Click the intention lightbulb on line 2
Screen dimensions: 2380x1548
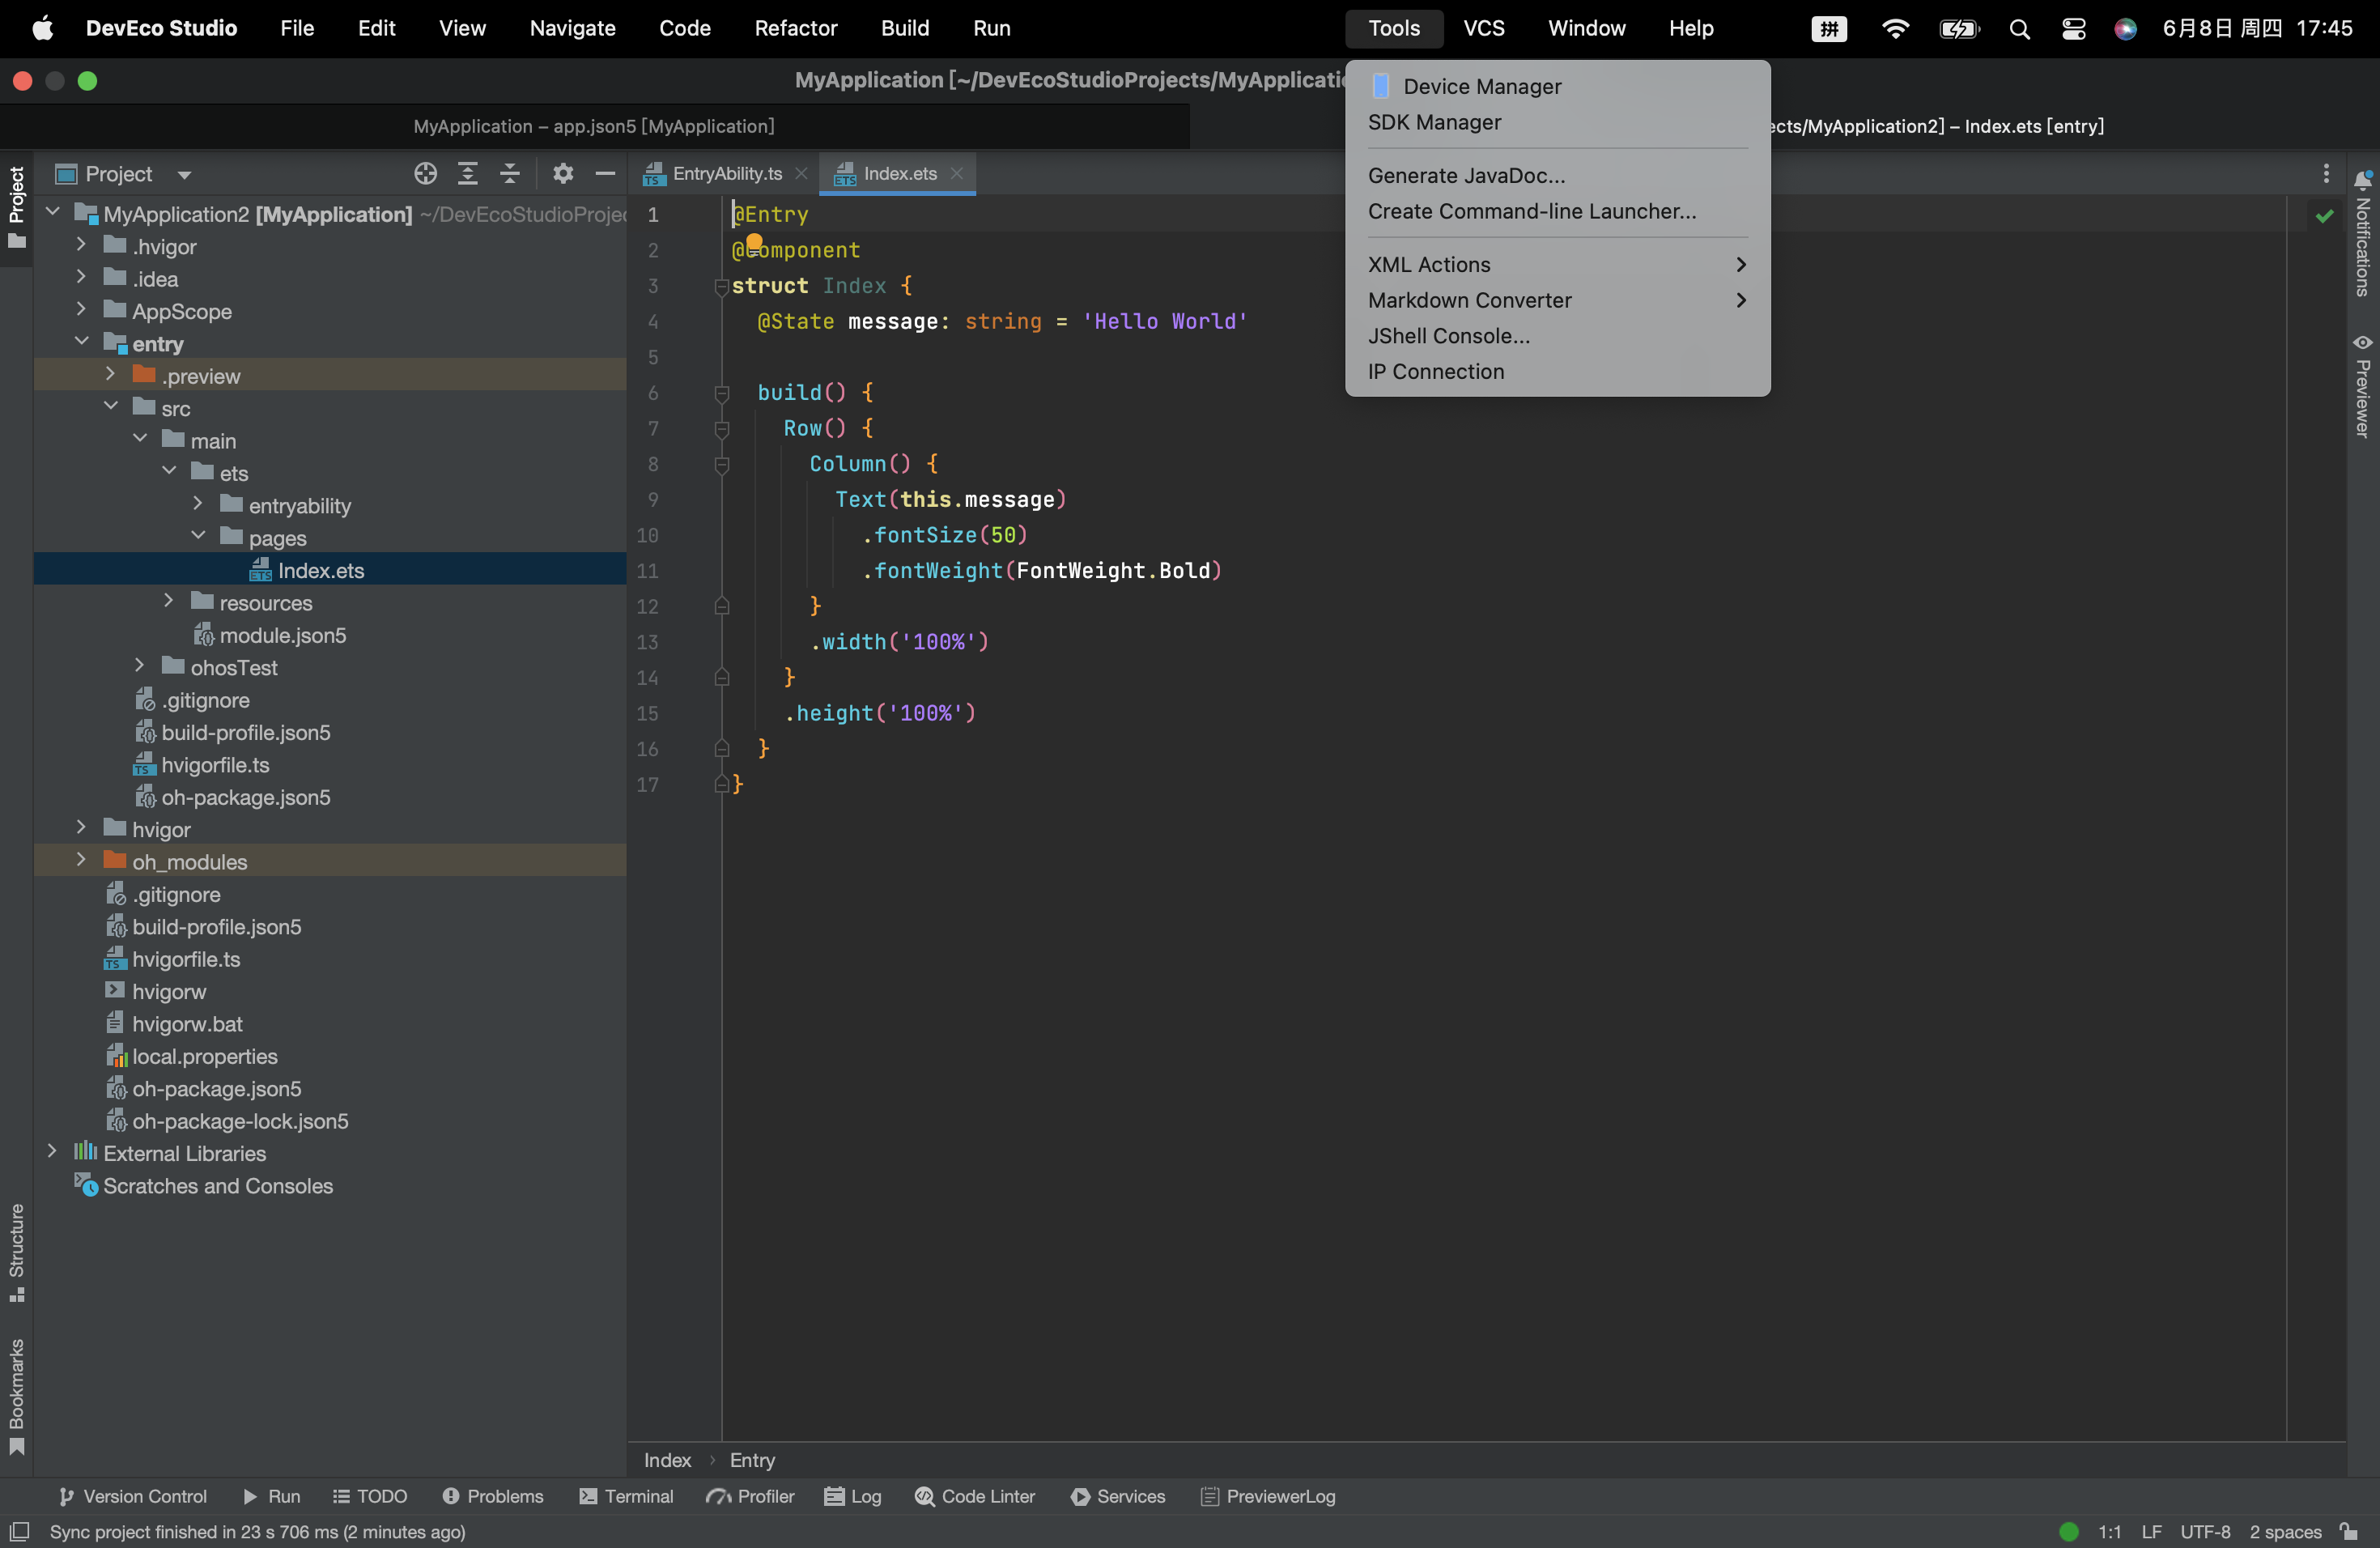pos(754,243)
